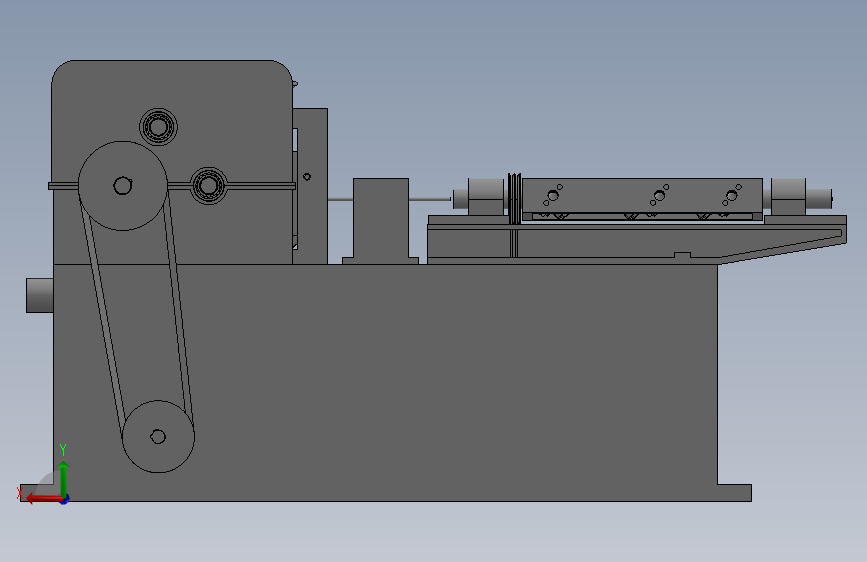Image resolution: width=867 pixels, height=562 pixels.
Task: Select the bearing right of the upper pulley
Action: (209, 185)
